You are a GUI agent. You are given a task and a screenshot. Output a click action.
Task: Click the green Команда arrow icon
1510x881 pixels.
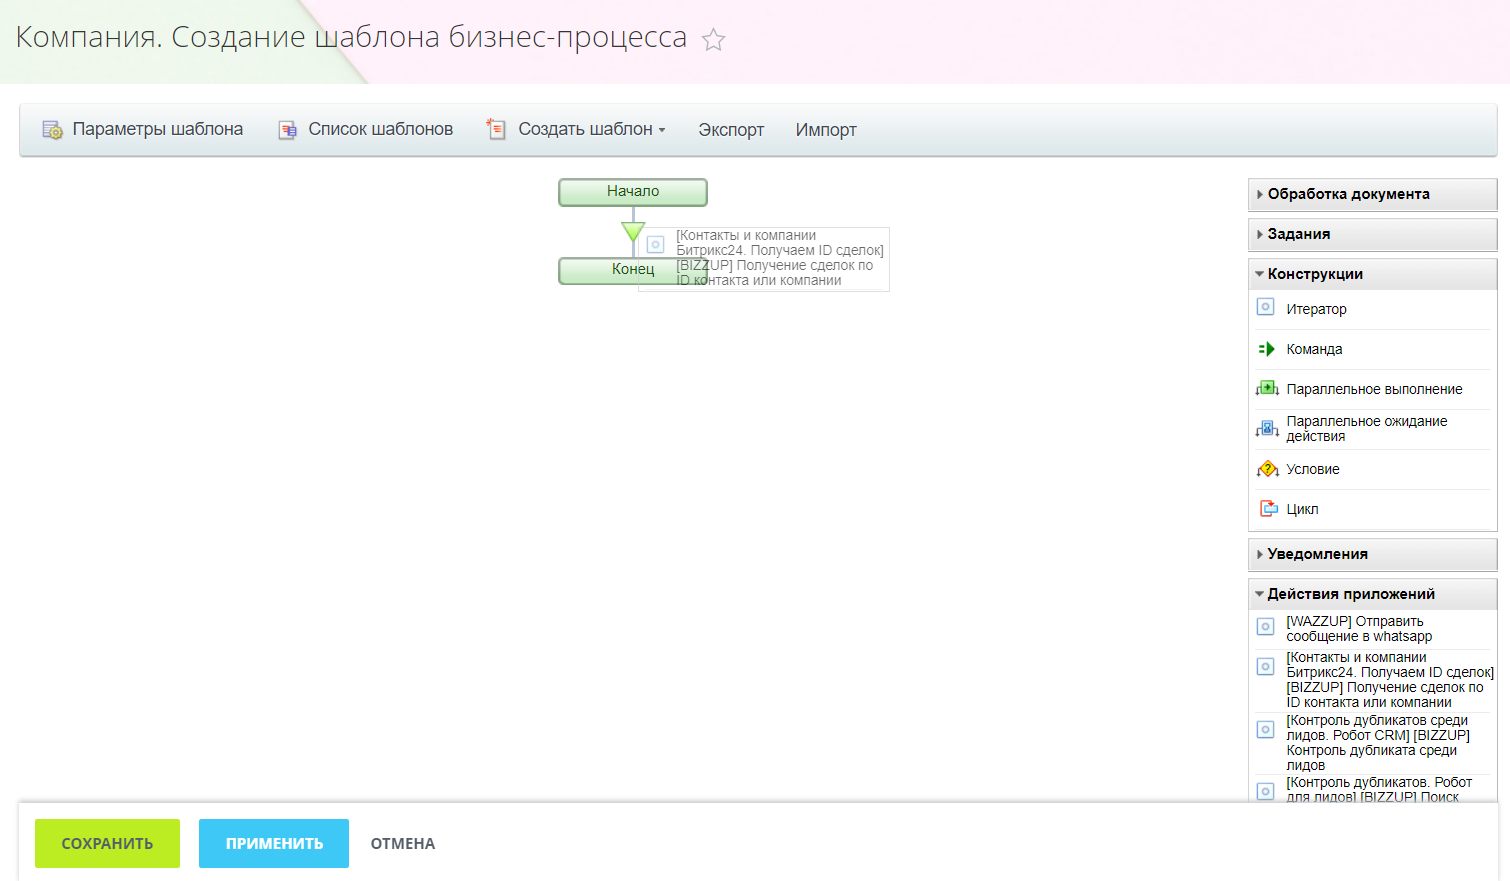[1267, 349]
